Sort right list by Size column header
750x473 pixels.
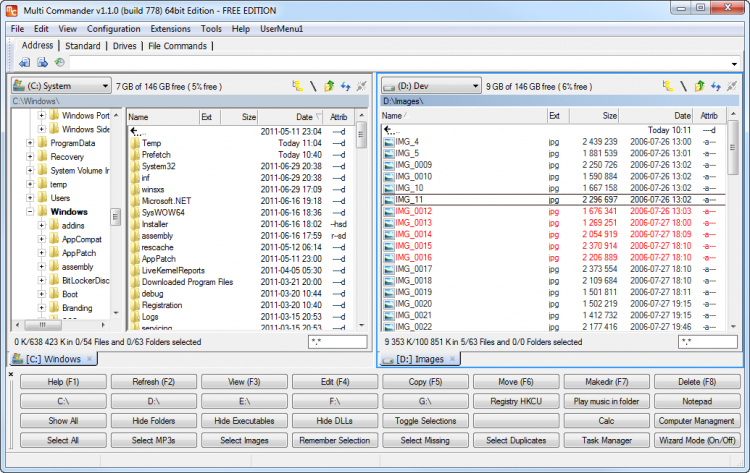point(594,116)
